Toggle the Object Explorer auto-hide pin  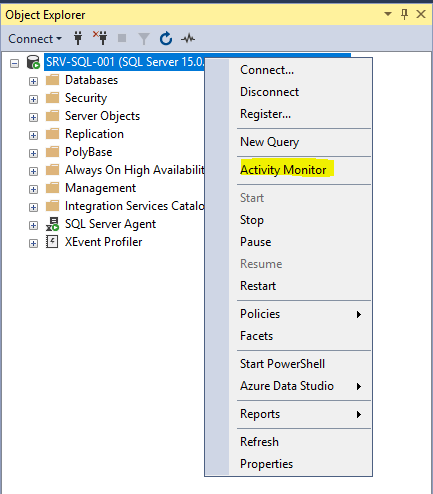coord(404,14)
